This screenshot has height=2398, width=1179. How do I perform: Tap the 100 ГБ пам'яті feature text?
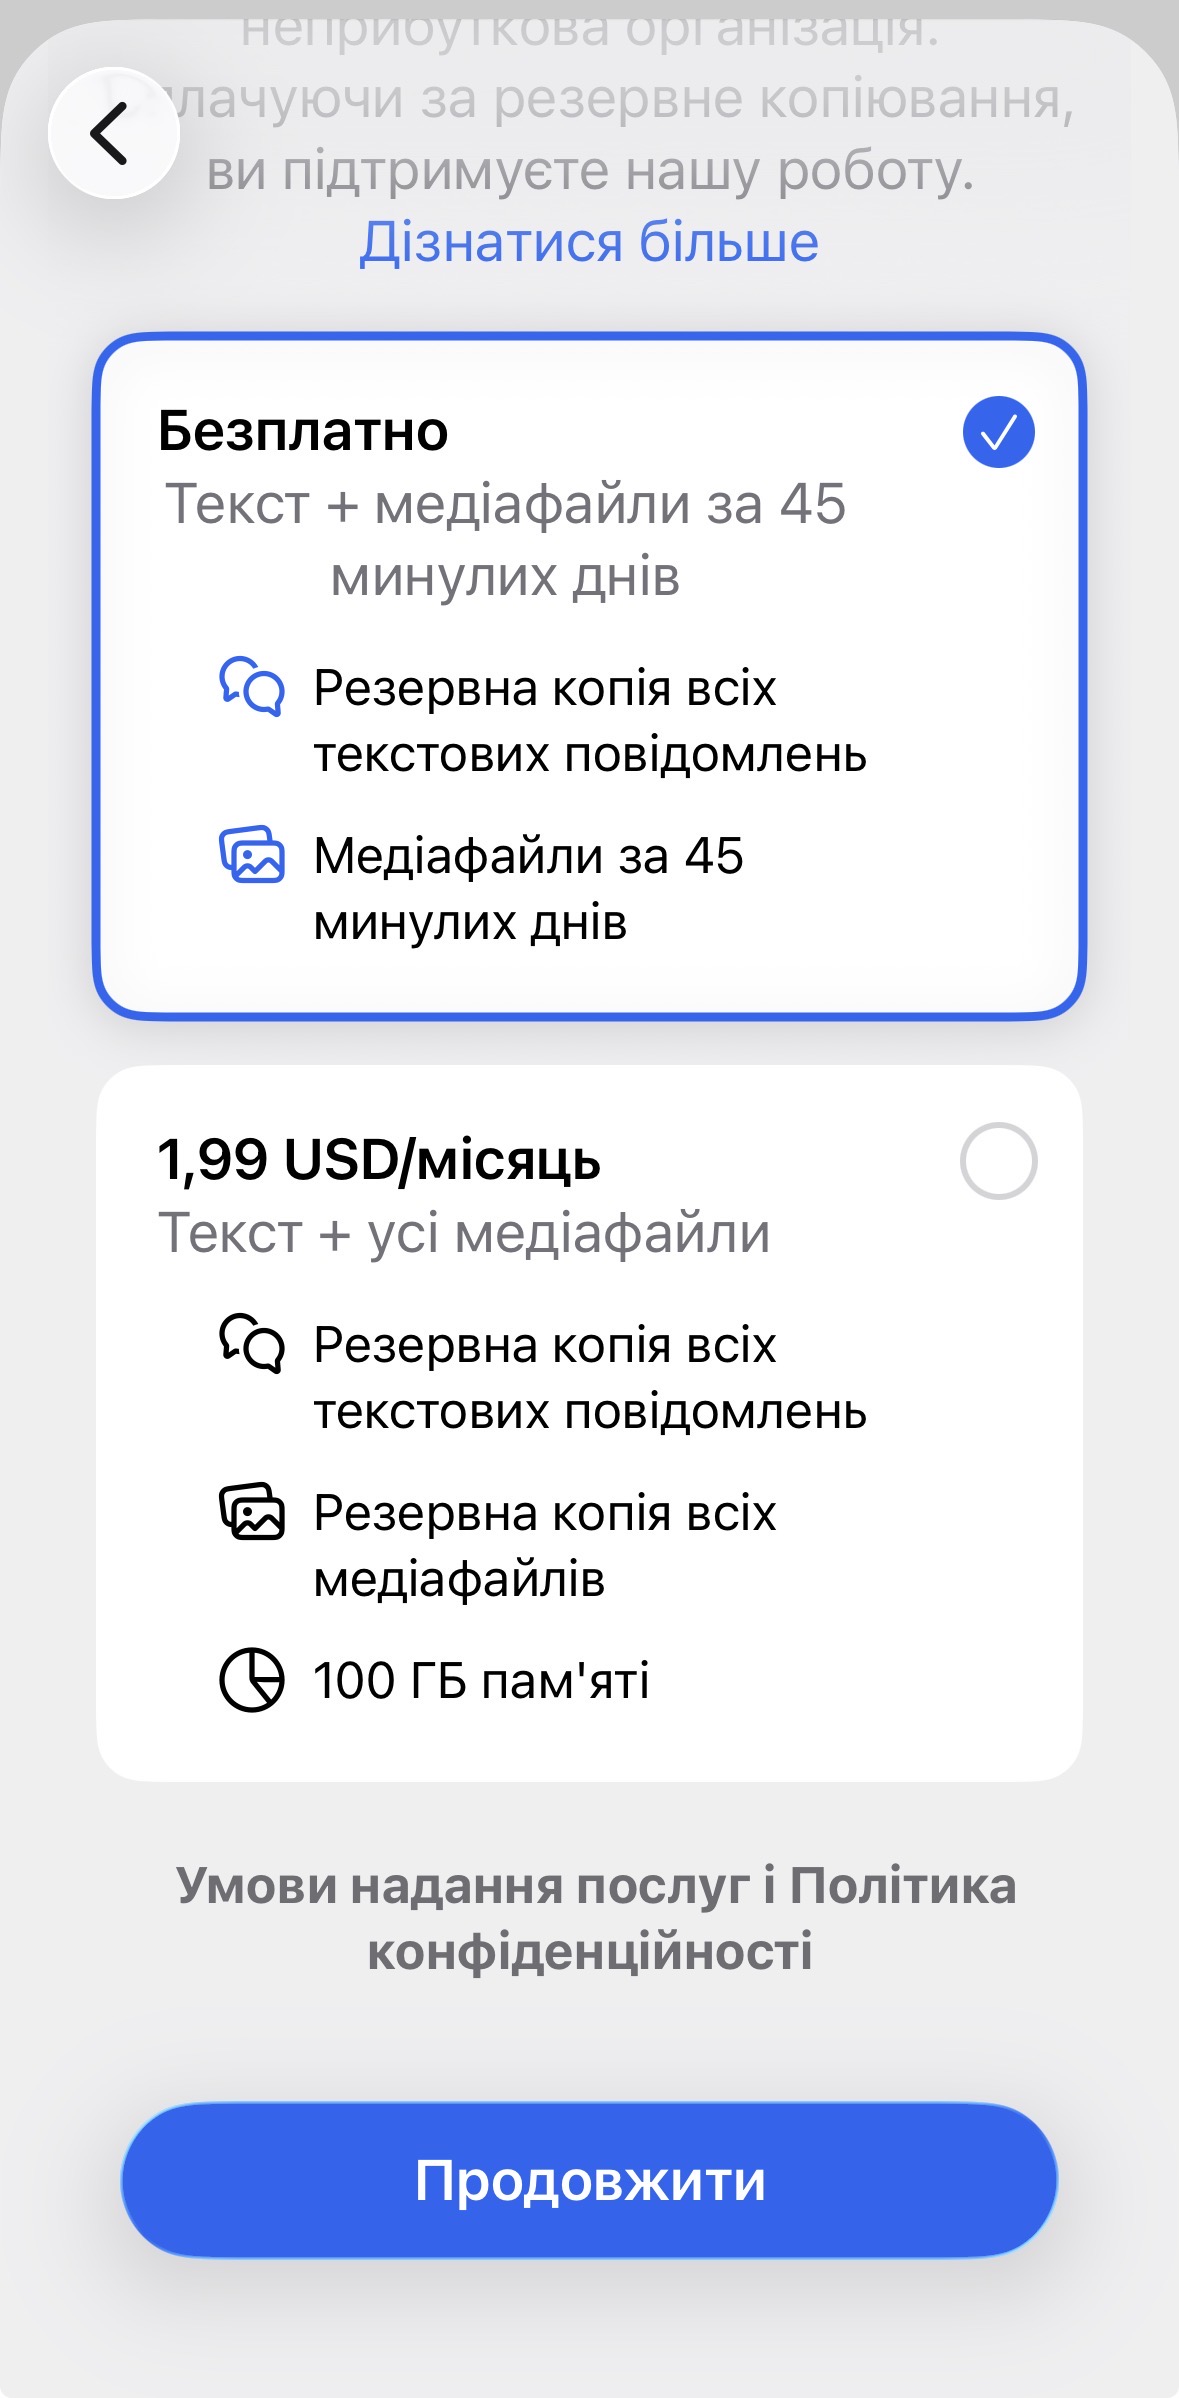coord(481,1681)
